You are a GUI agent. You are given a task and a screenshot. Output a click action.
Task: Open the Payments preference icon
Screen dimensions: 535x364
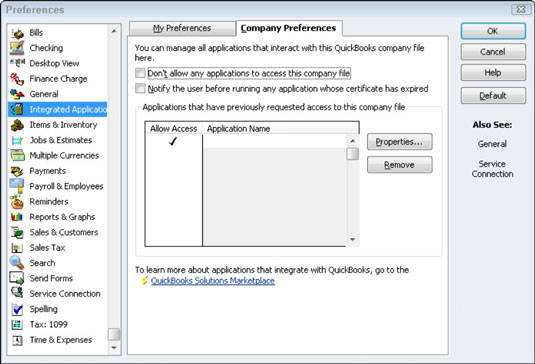pyautogui.click(x=17, y=171)
